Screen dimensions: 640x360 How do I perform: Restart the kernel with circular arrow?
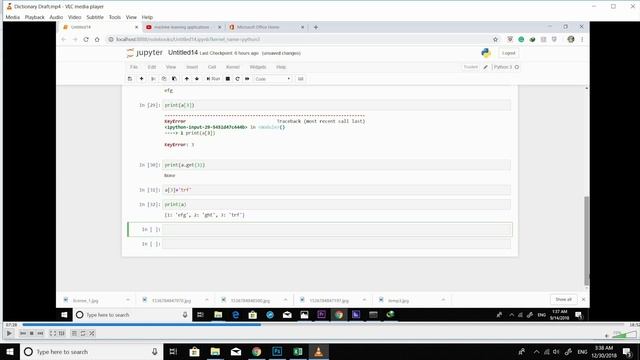pyautogui.click(x=237, y=79)
